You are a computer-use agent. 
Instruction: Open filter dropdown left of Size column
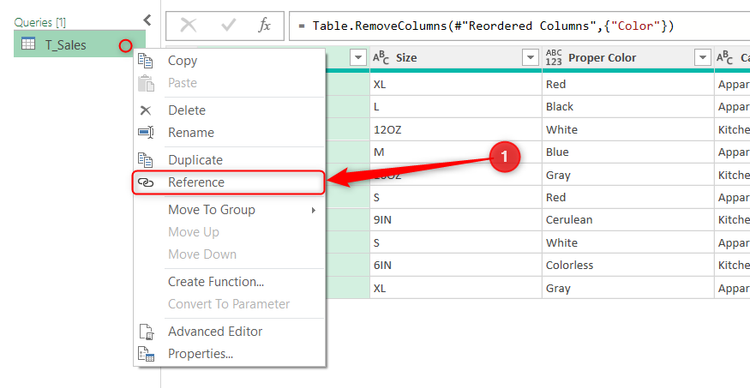(358, 58)
